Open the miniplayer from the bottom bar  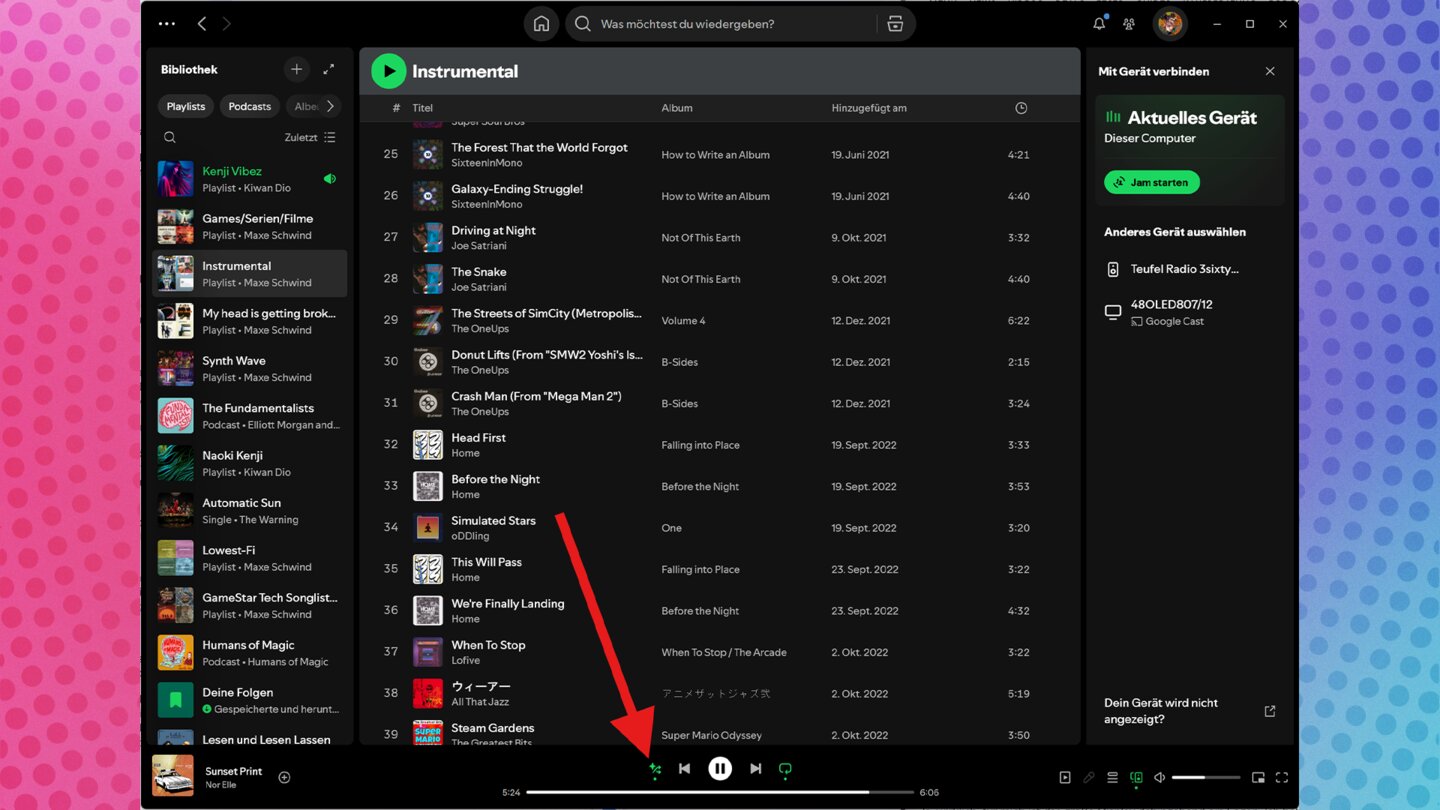pyautogui.click(x=1258, y=778)
